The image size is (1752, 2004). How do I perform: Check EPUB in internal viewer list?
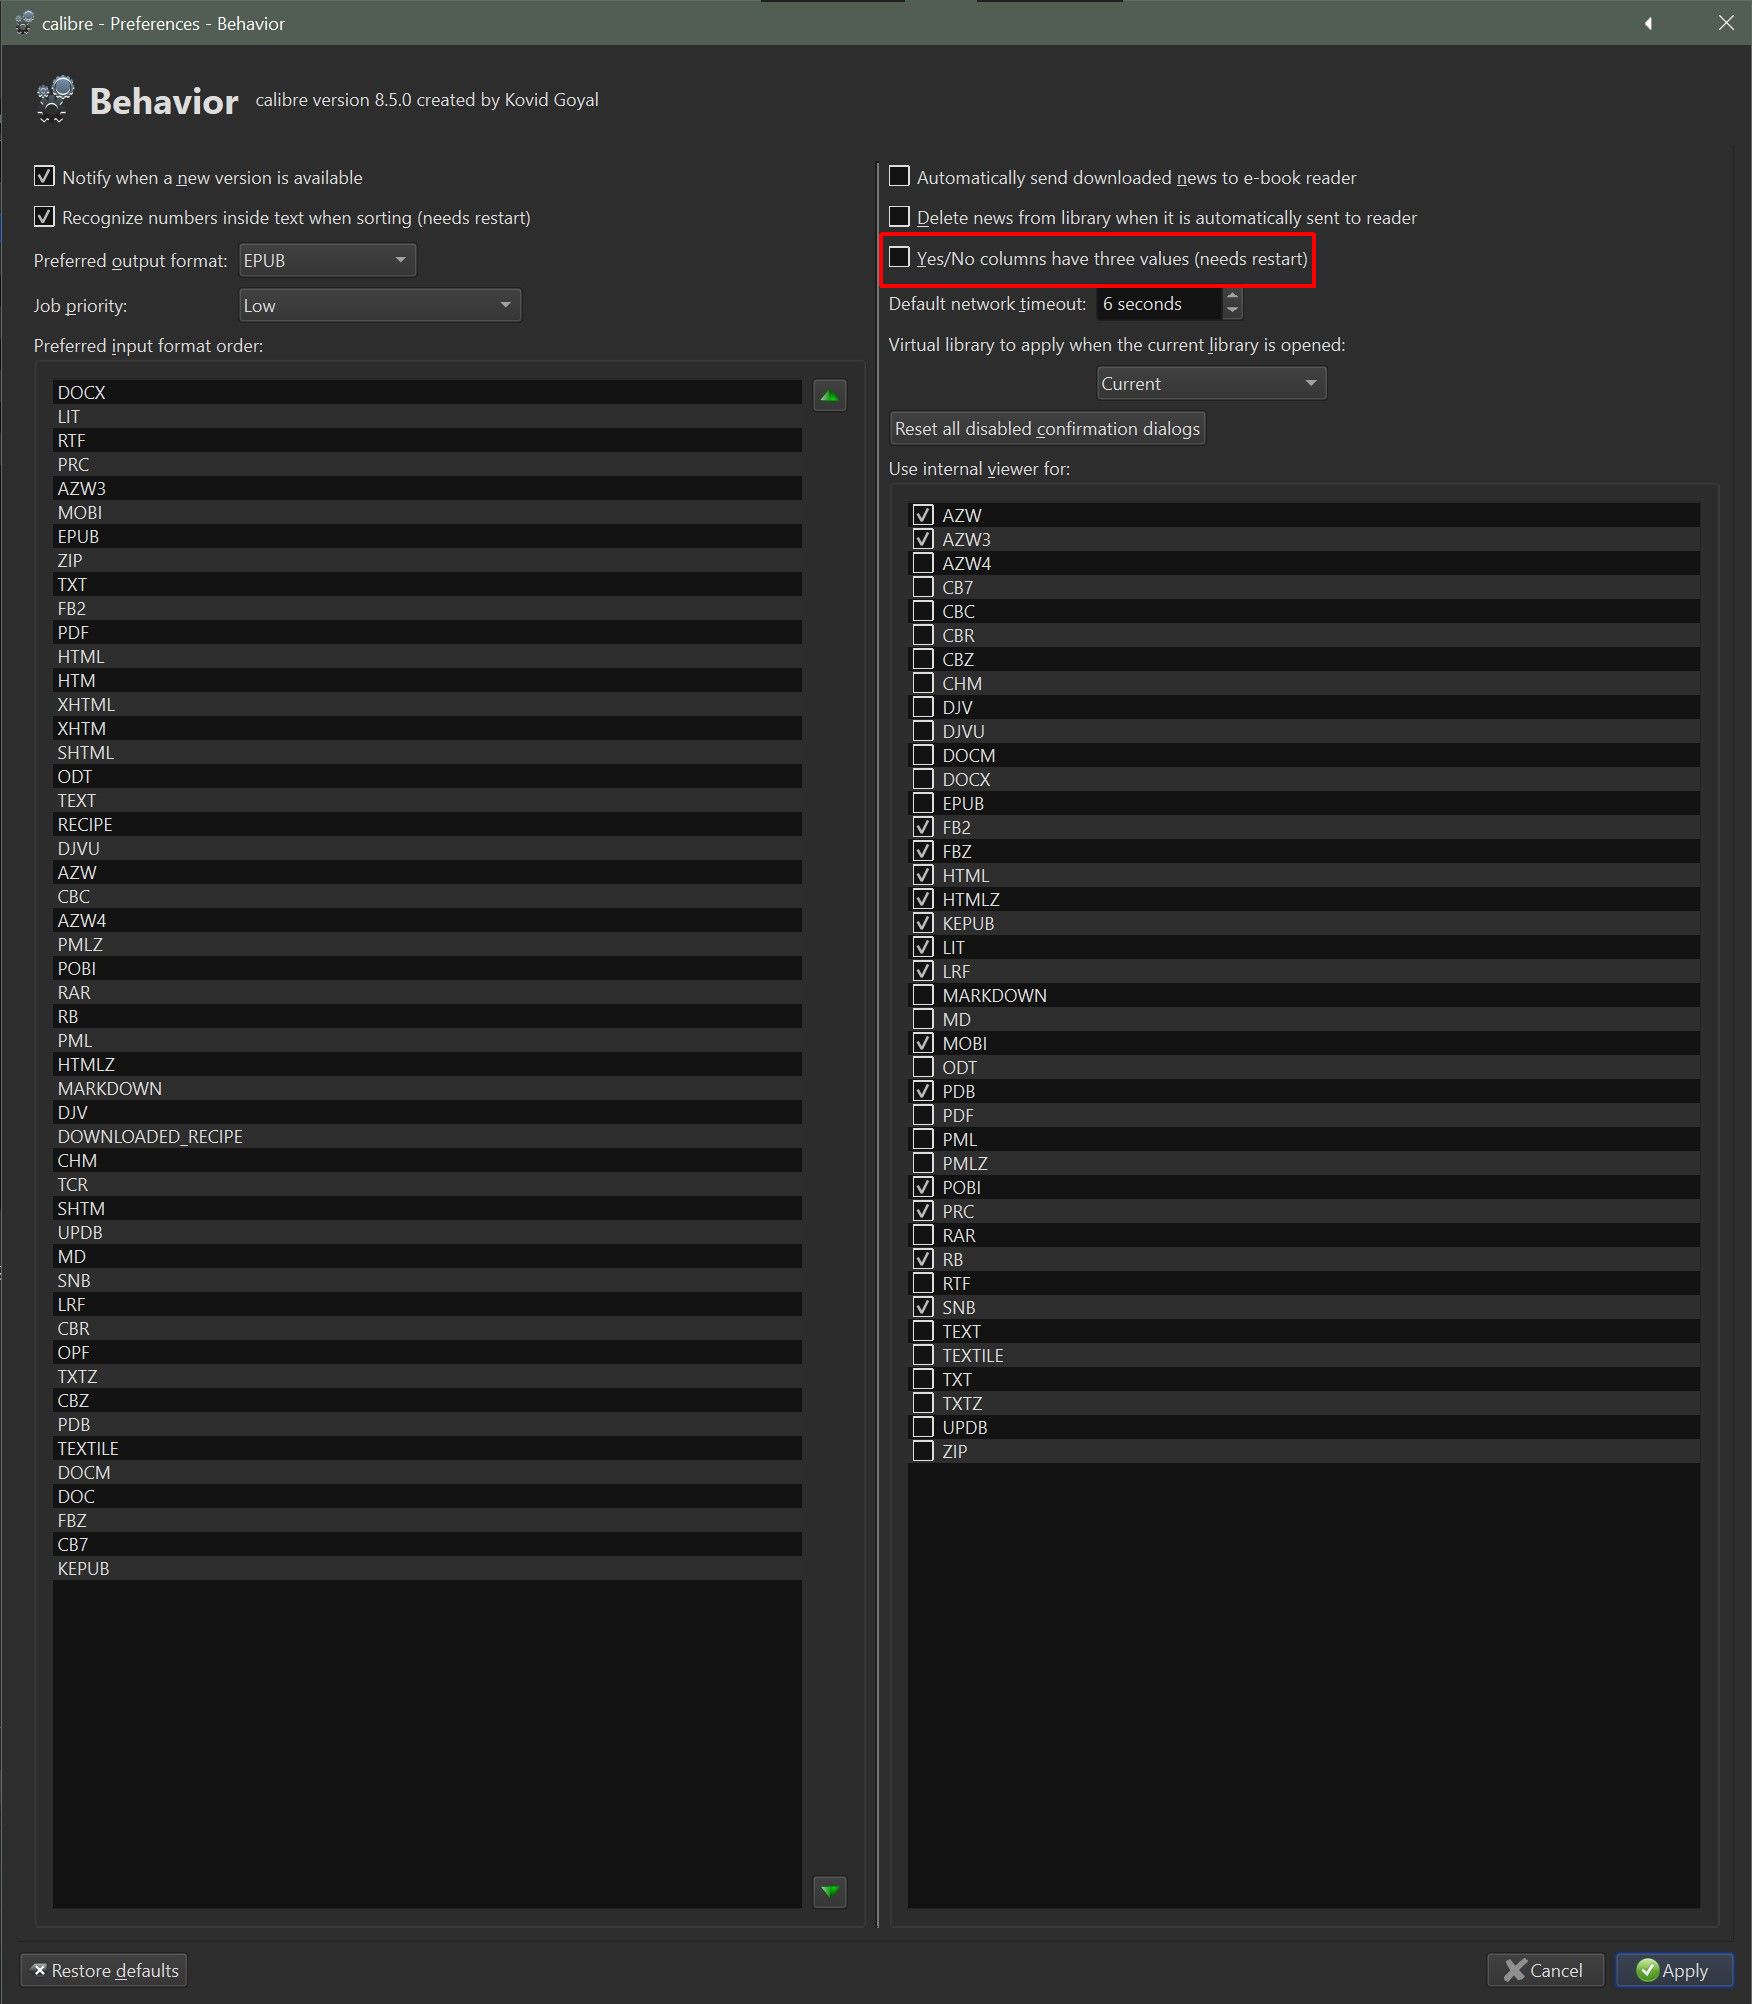(x=923, y=803)
